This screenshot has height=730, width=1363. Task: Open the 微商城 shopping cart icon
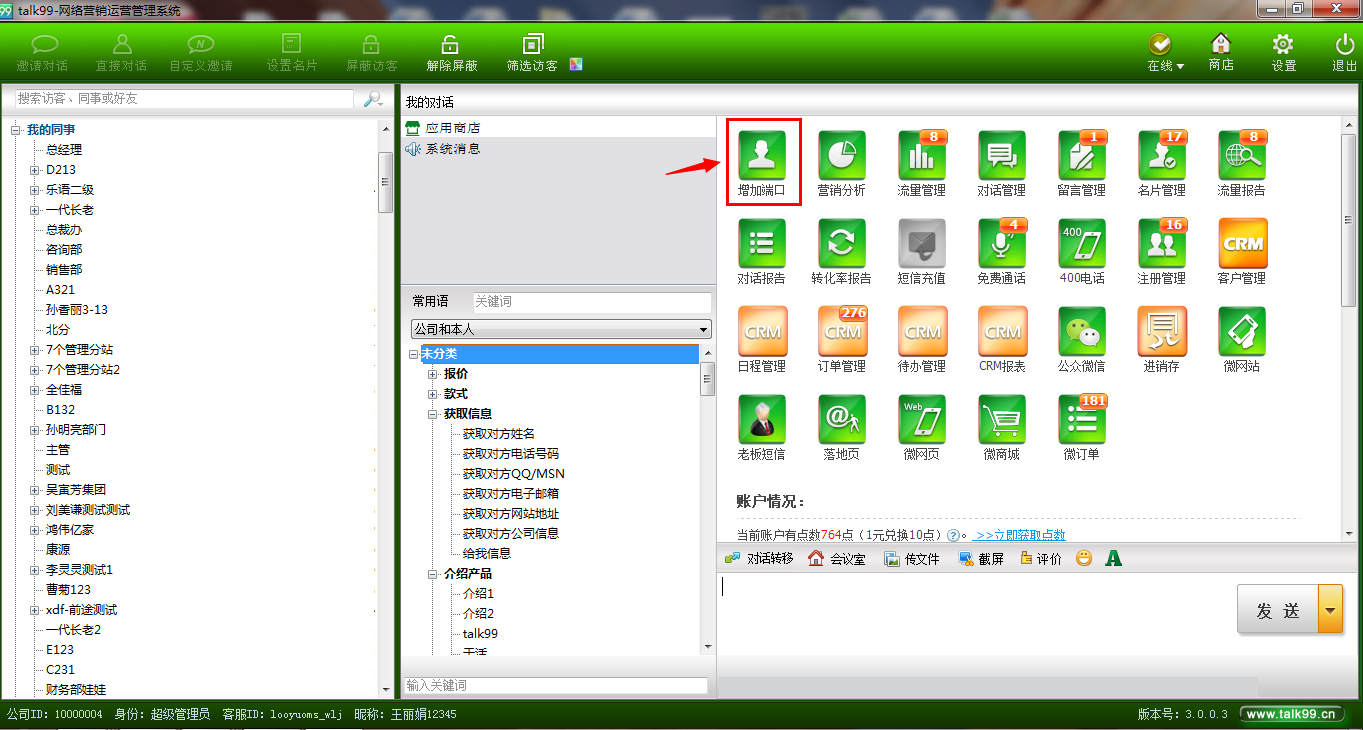click(1002, 420)
